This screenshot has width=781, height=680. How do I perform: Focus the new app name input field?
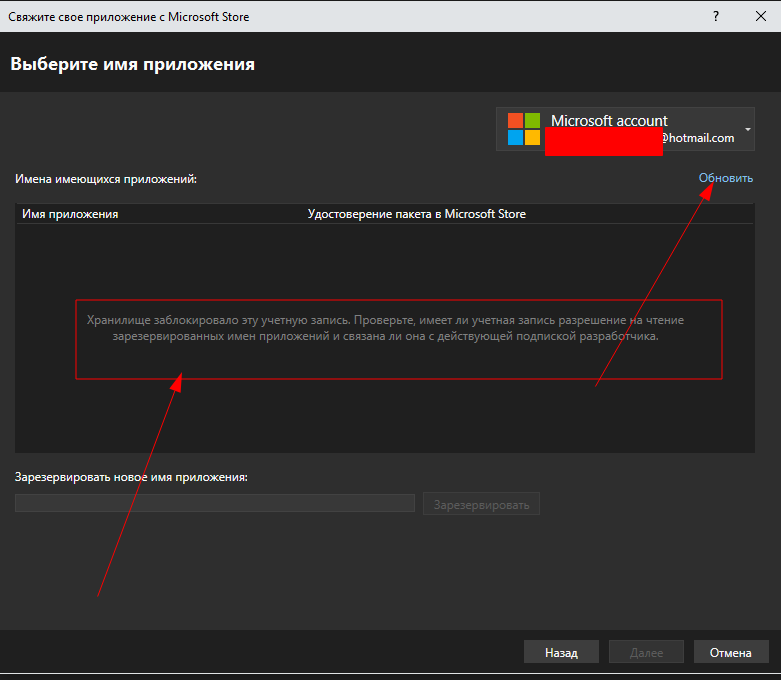pos(215,503)
